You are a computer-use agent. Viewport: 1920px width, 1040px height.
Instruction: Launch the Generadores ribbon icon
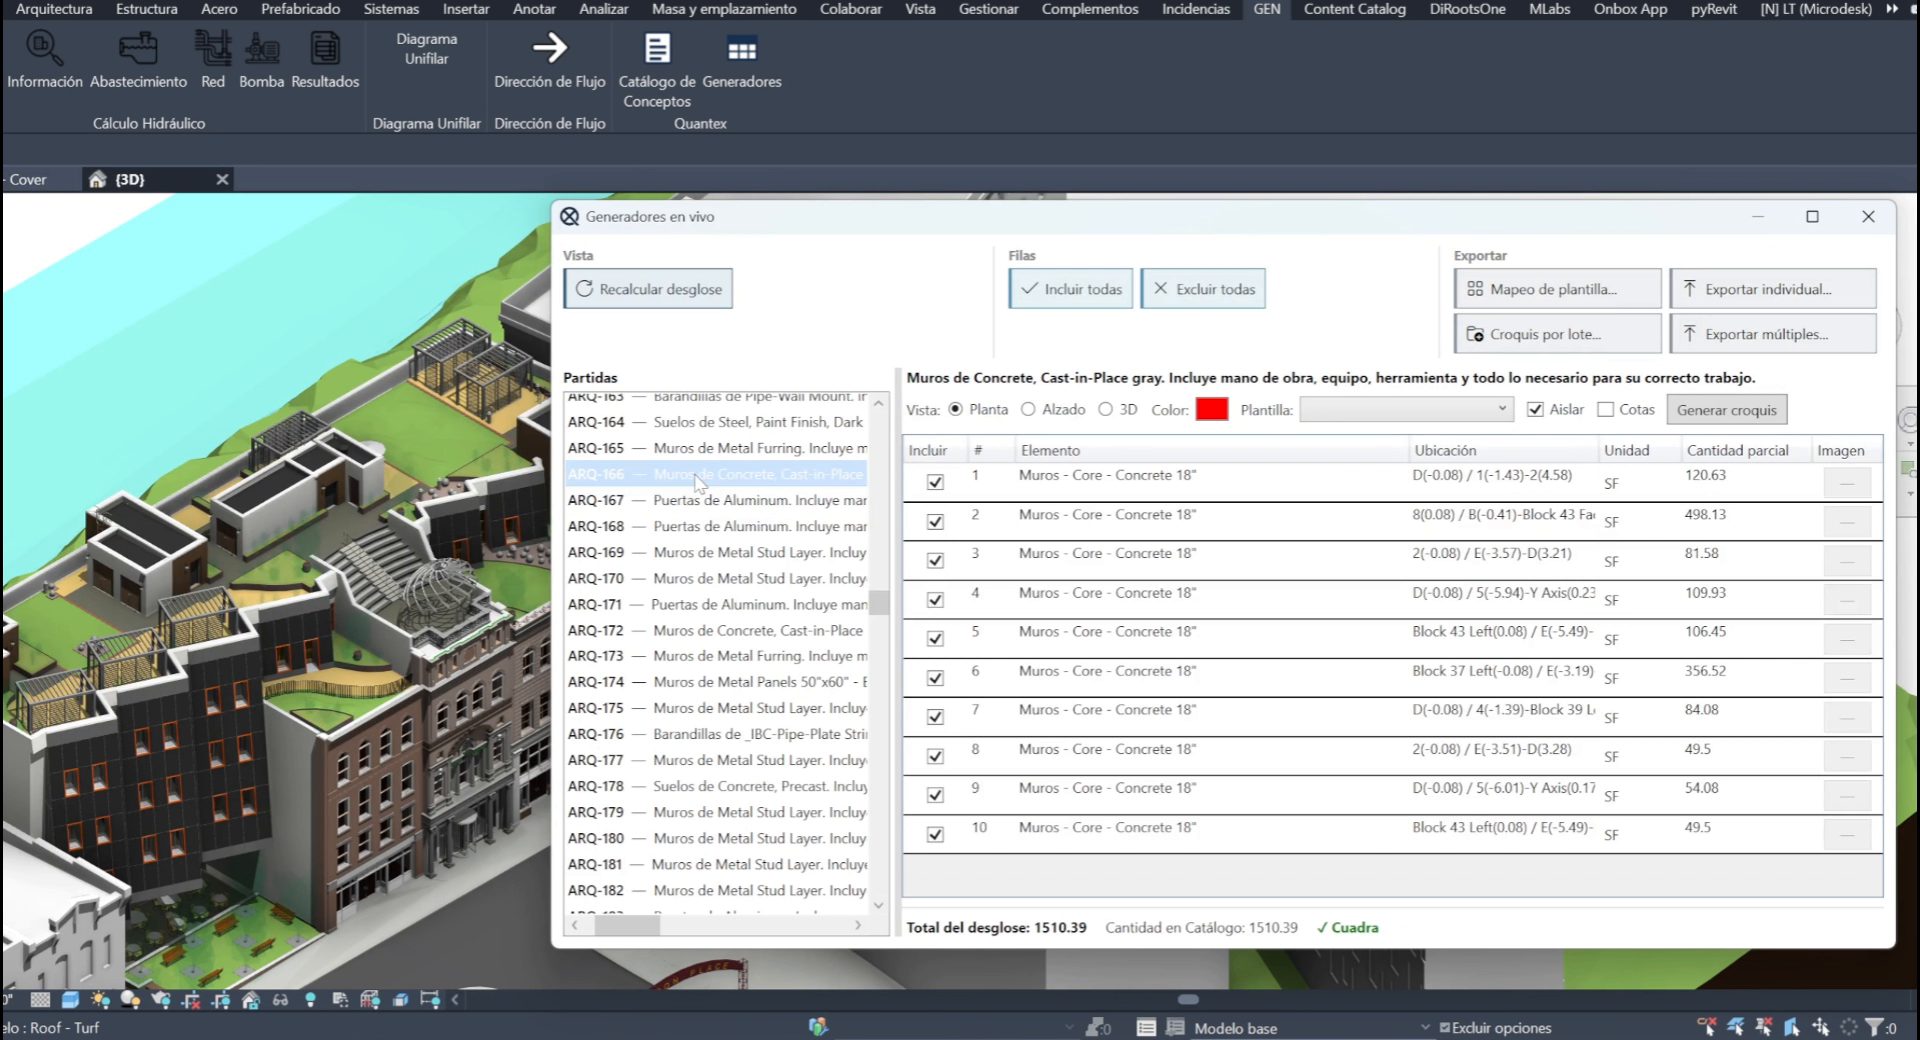point(742,48)
